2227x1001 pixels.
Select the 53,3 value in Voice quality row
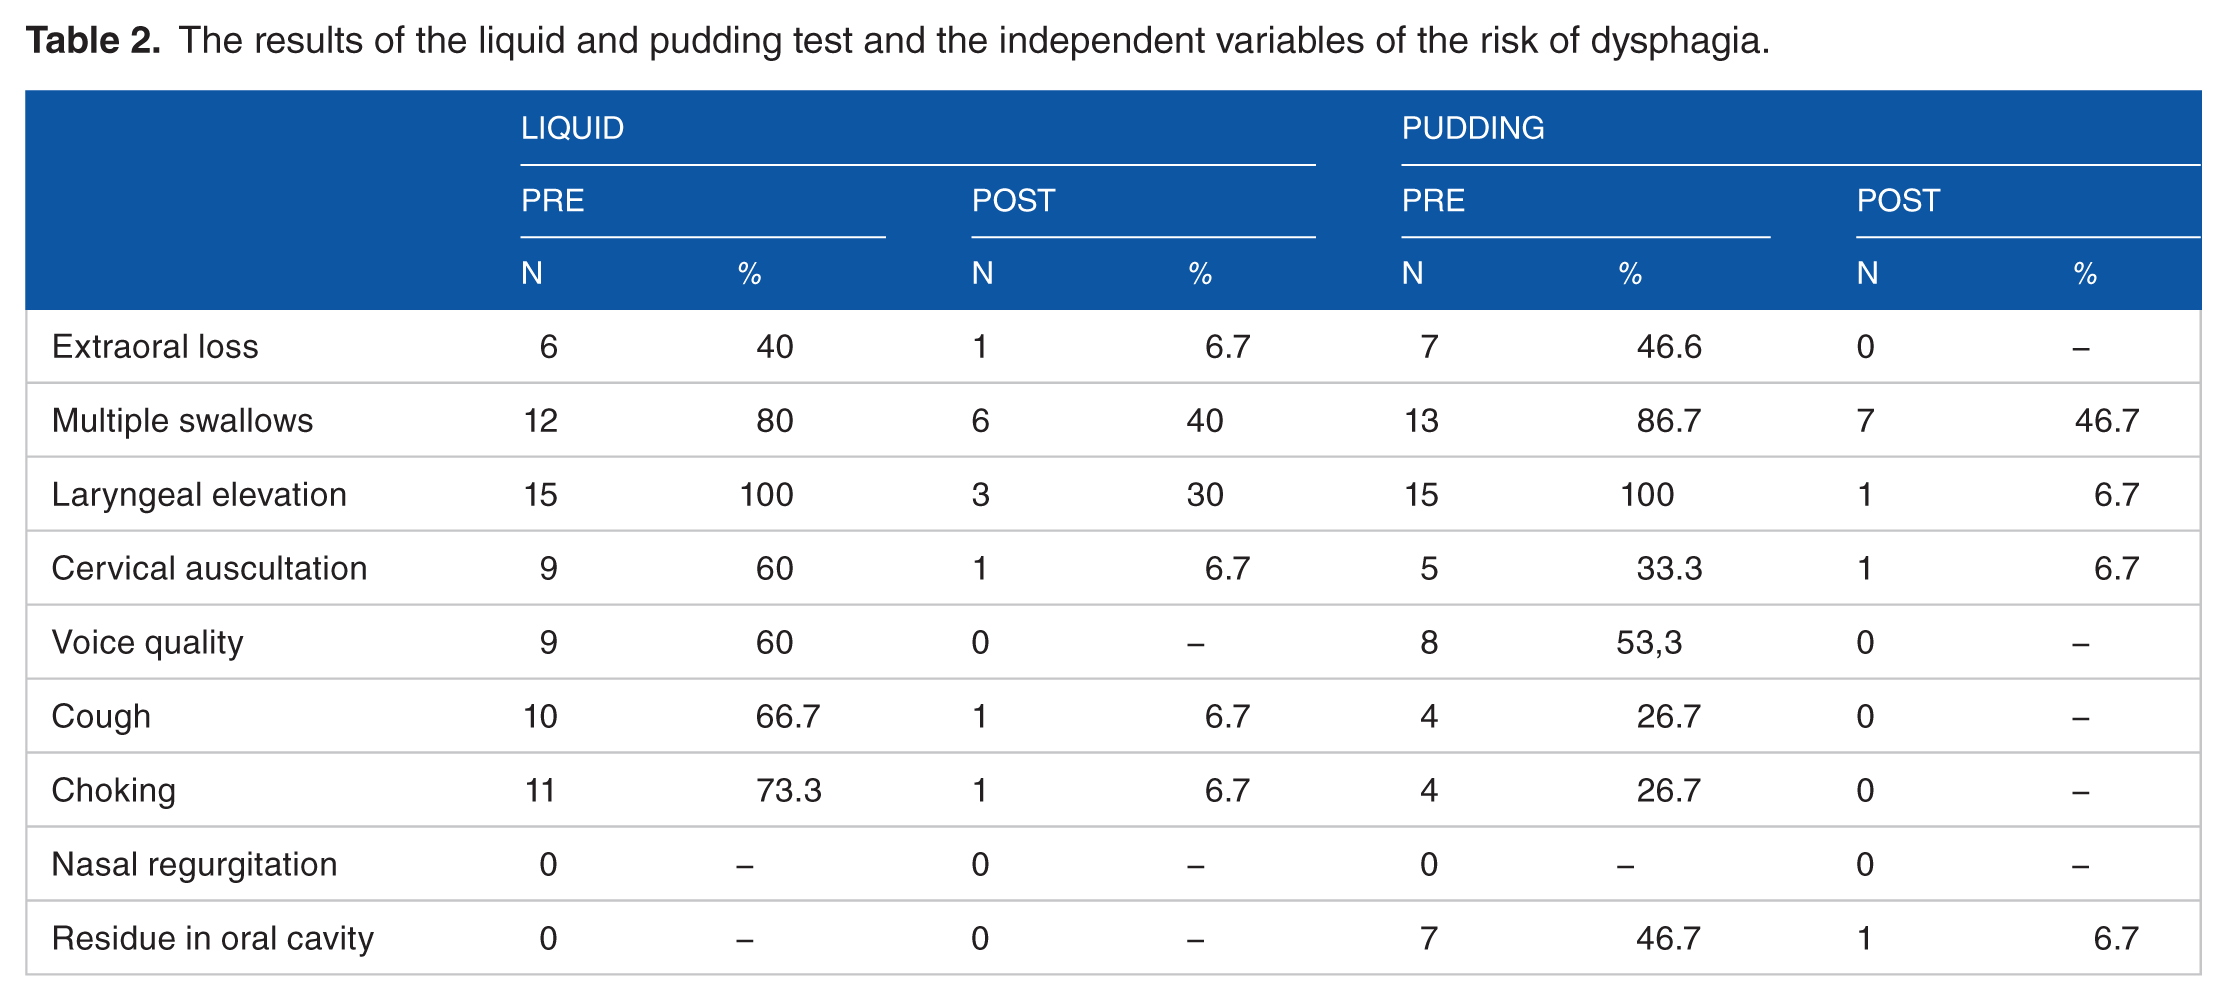(1649, 643)
